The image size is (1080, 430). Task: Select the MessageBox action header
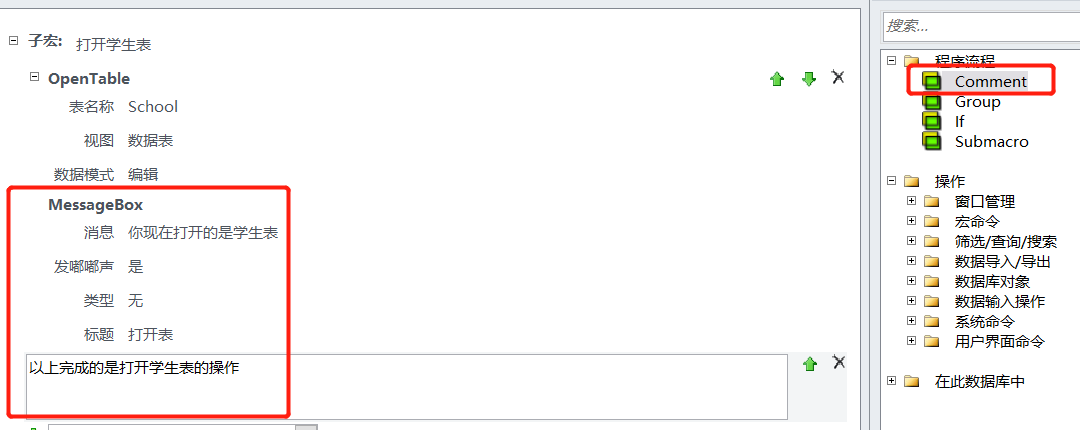pos(95,205)
